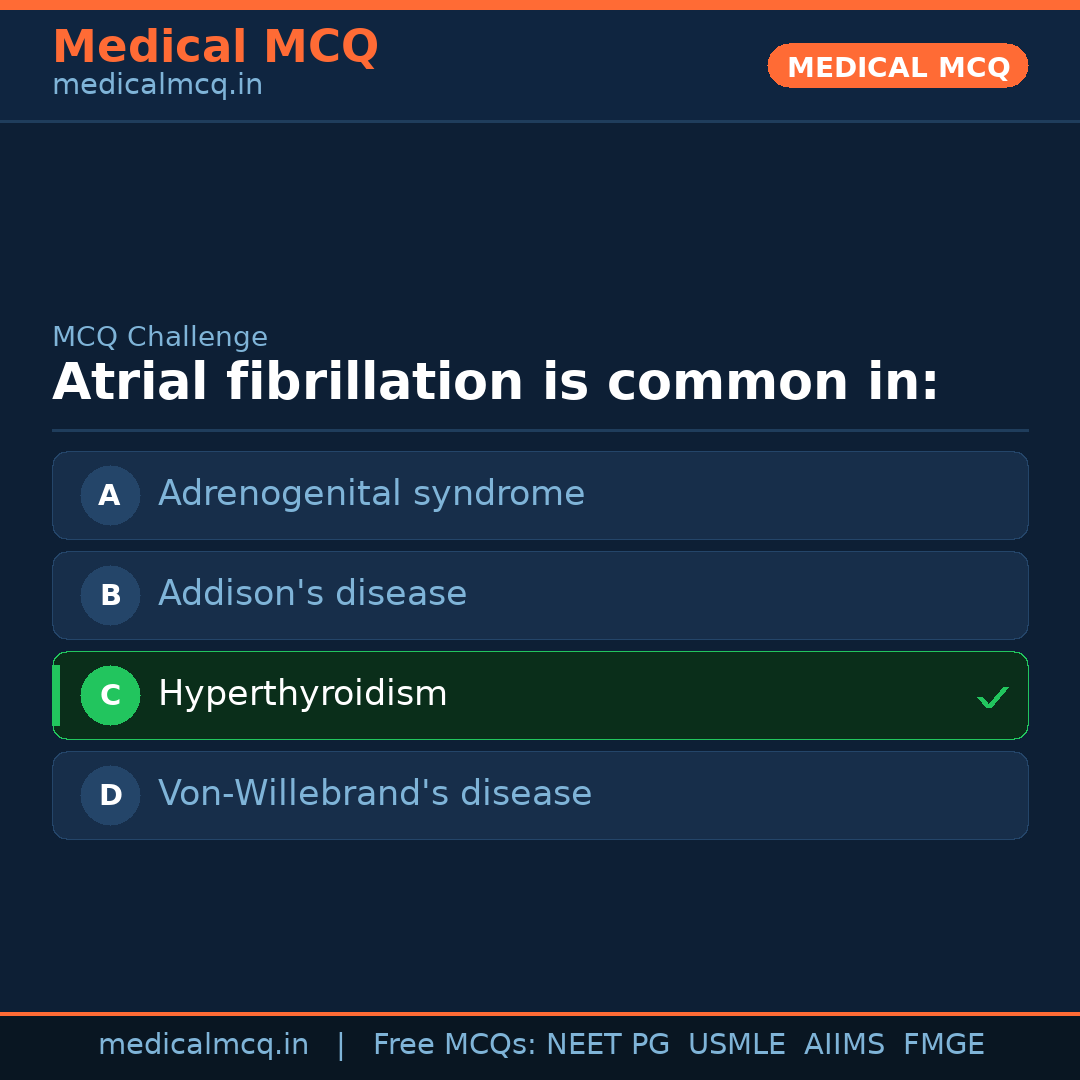
Task: Click medicalmcq.in link under the header title
Action: [157, 86]
